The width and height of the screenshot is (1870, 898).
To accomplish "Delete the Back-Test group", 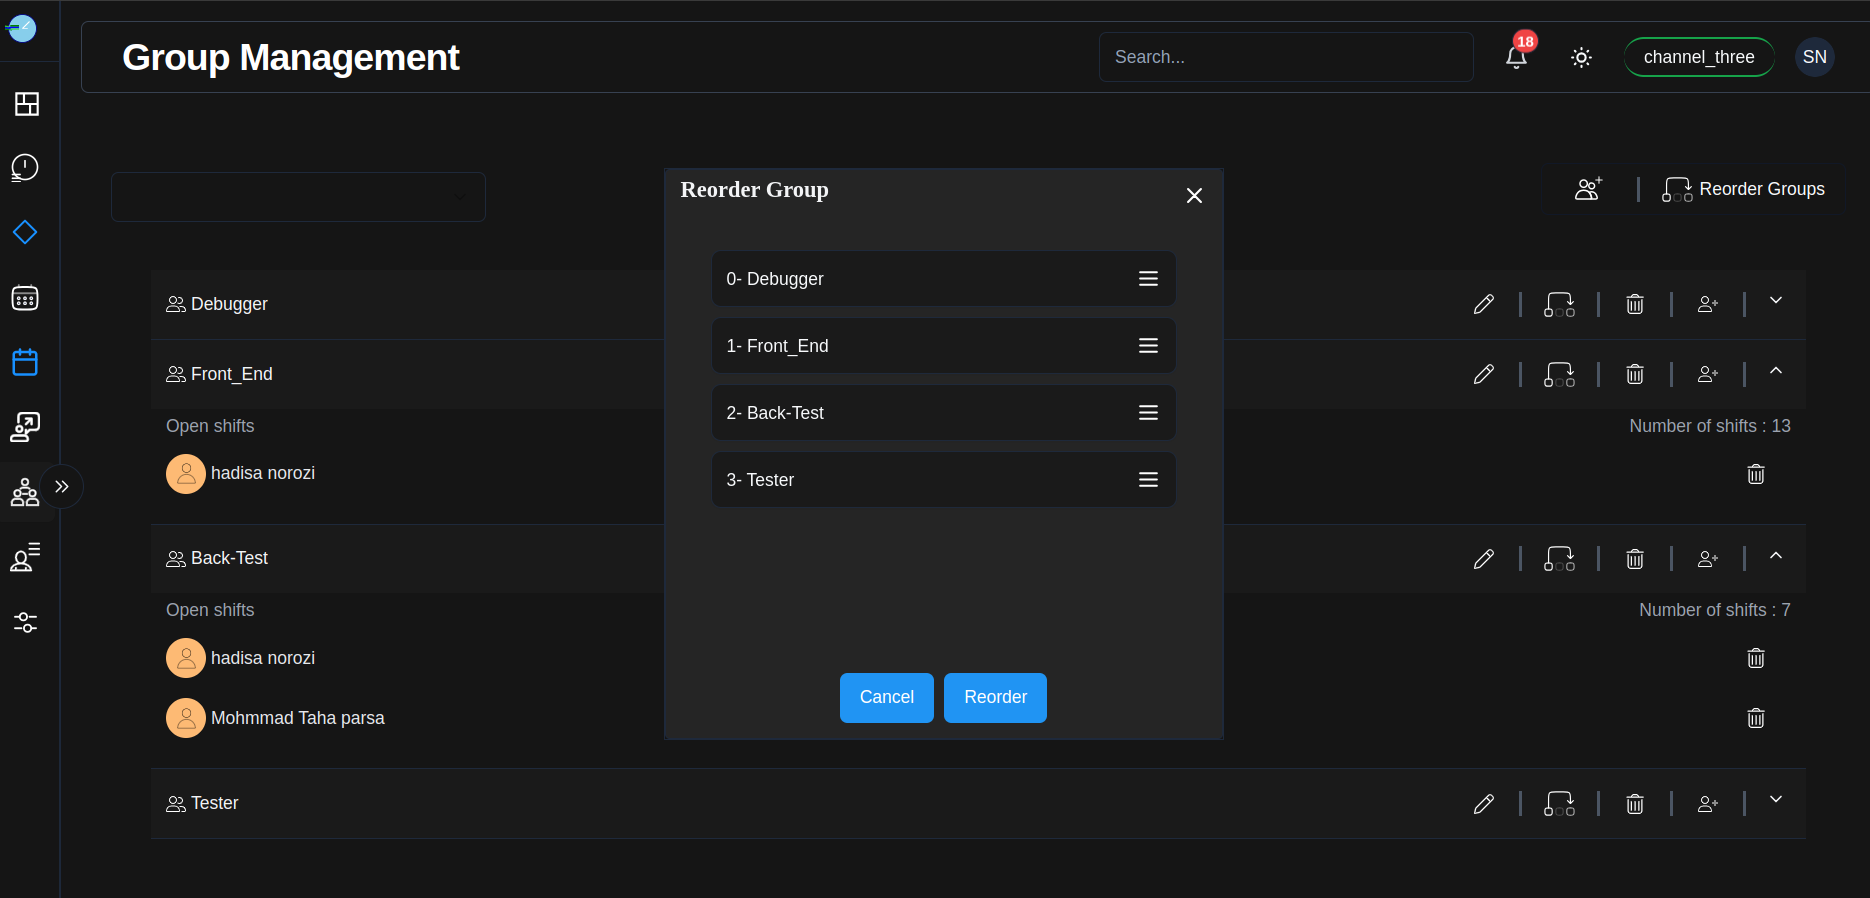I will point(1635,559).
